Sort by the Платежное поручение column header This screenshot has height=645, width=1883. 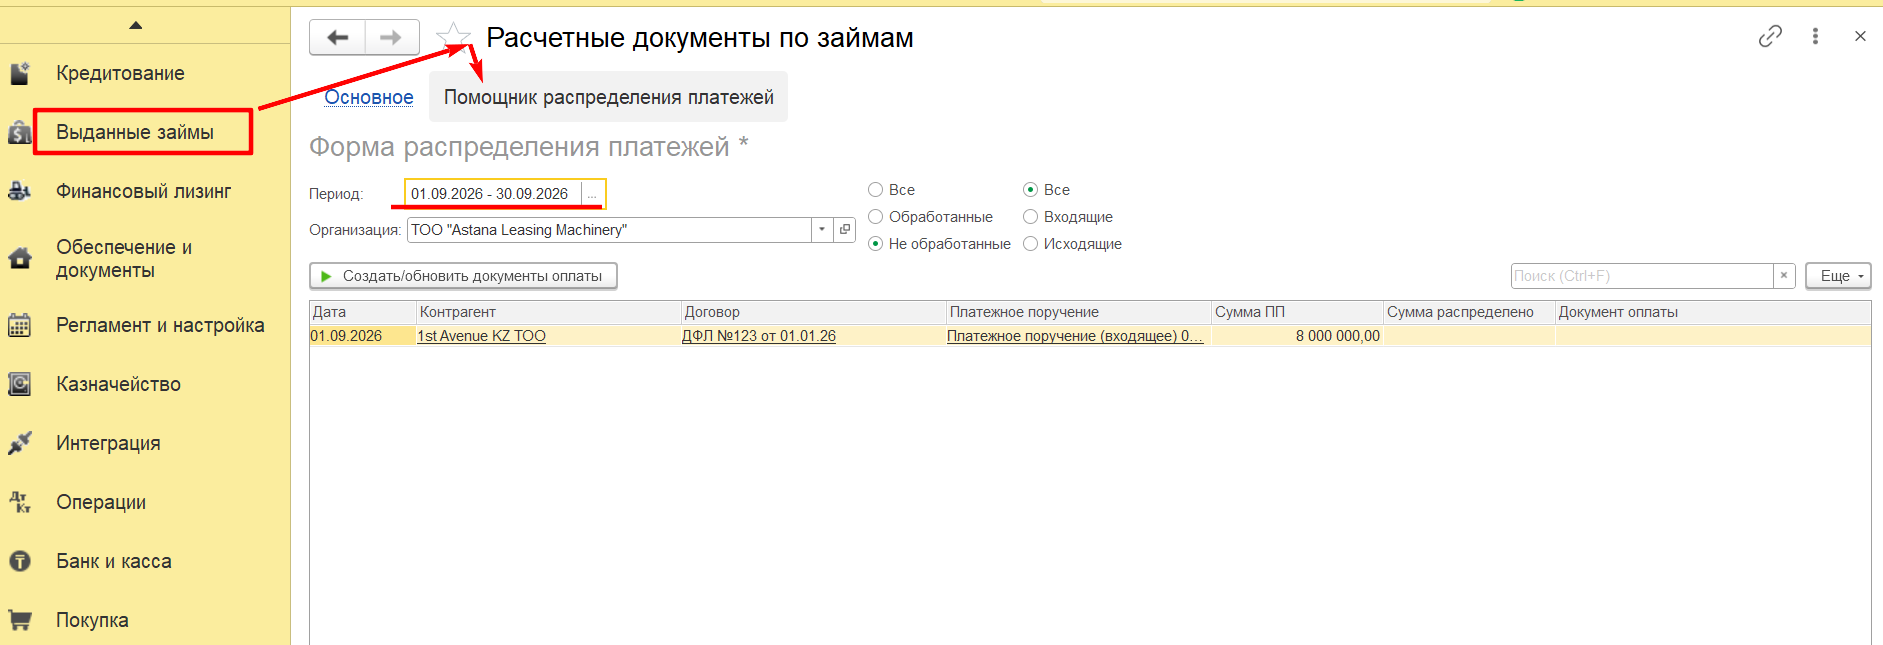[1078, 312]
